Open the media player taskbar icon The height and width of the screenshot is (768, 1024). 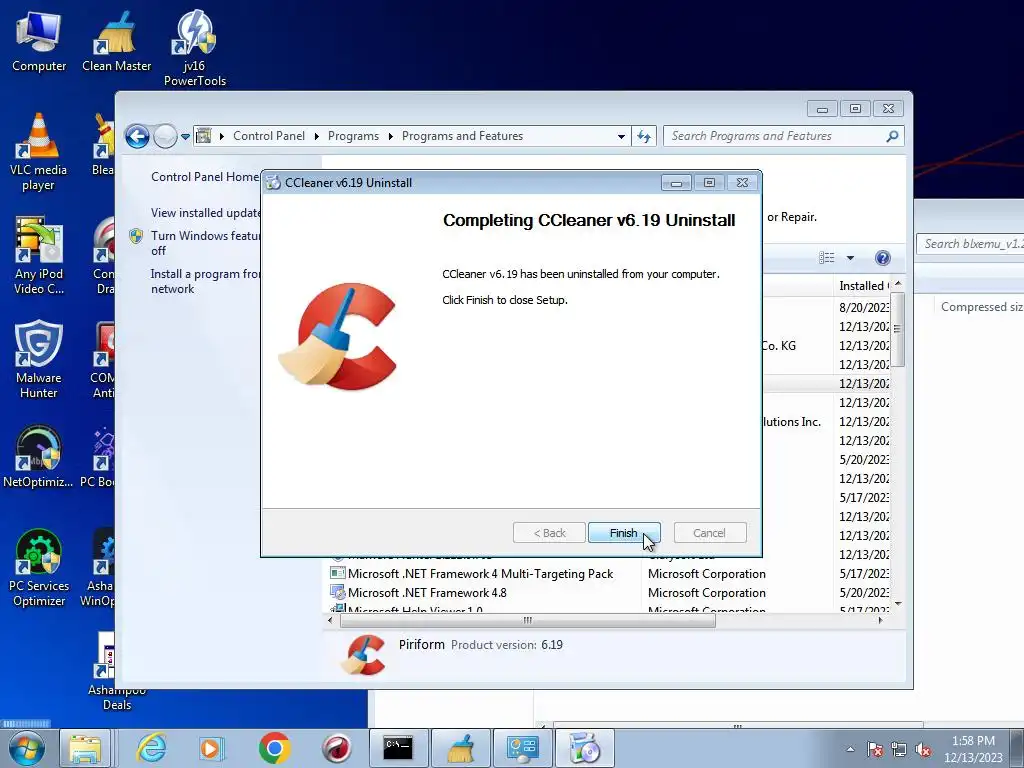coord(211,748)
